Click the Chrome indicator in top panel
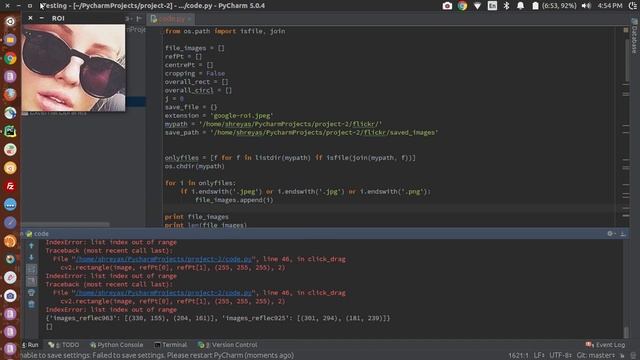This screenshot has width=640, height=360. click(x=462, y=6)
